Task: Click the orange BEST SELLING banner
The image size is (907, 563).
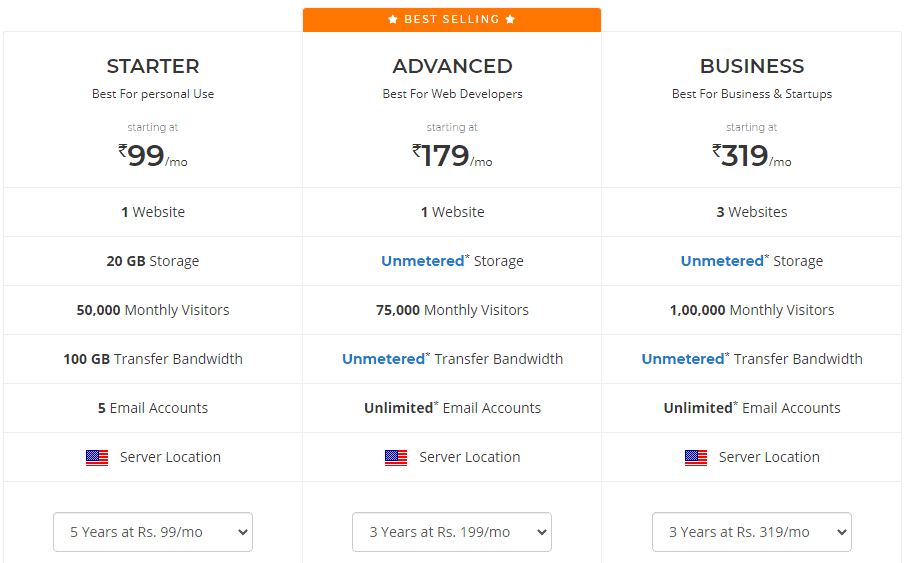Action: 452,20
